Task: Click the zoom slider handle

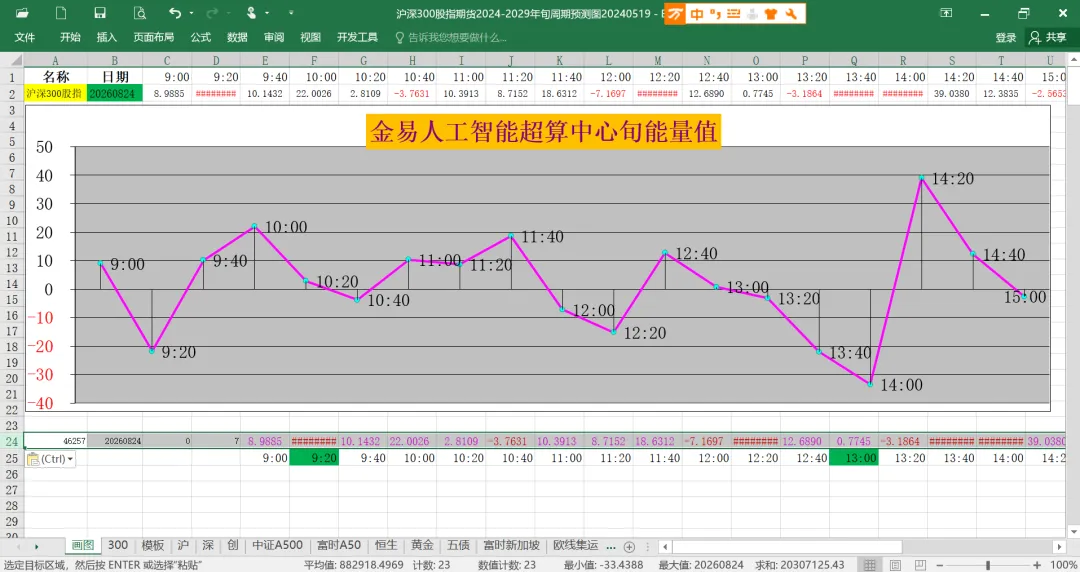Action: 988,565
